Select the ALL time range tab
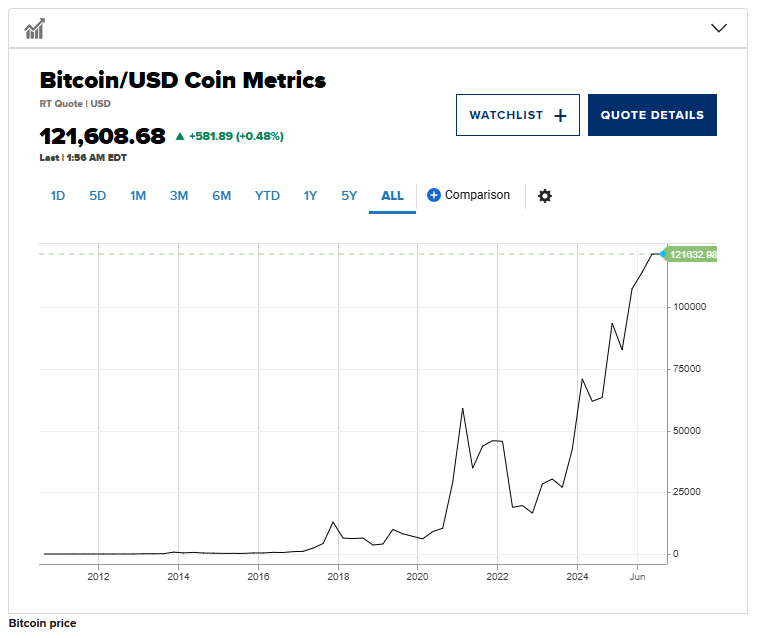 click(x=392, y=196)
